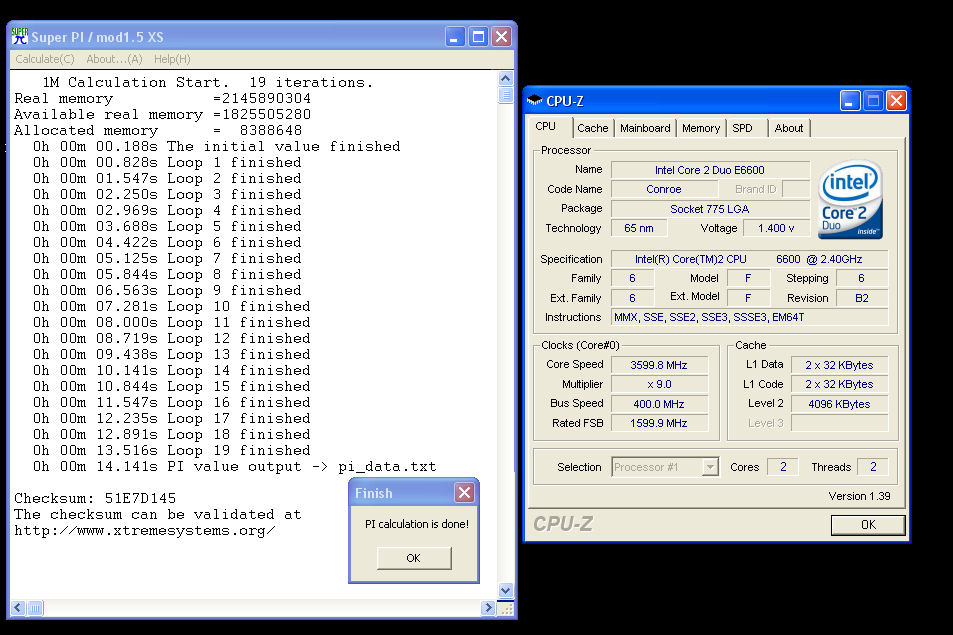Switch to the About tab

pos(789,128)
